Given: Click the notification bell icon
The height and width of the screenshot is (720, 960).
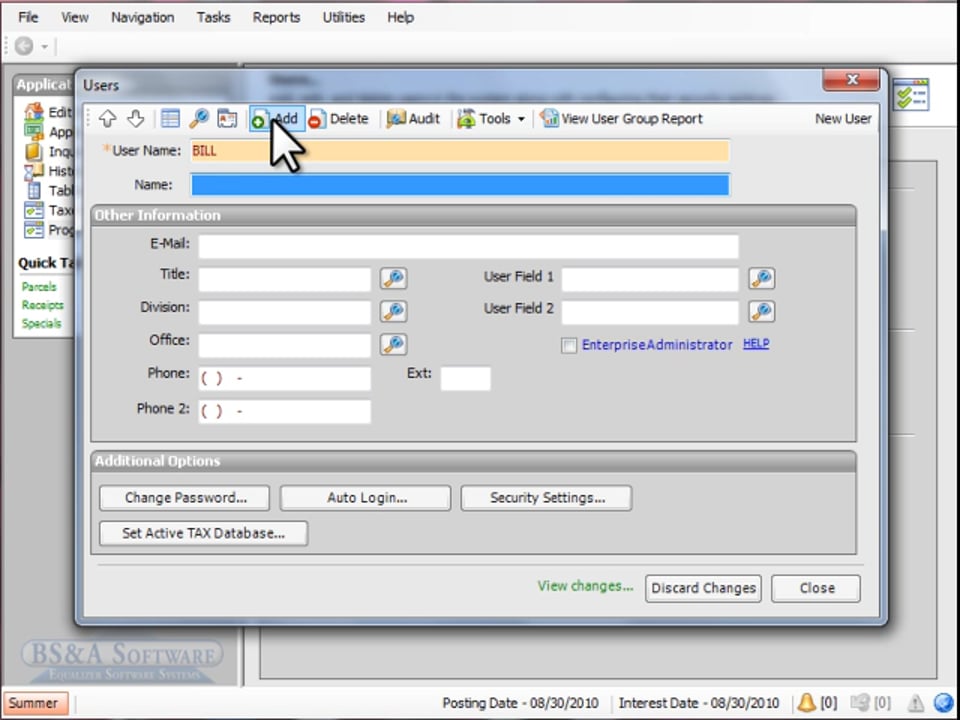Looking at the screenshot, I should click(x=806, y=702).
